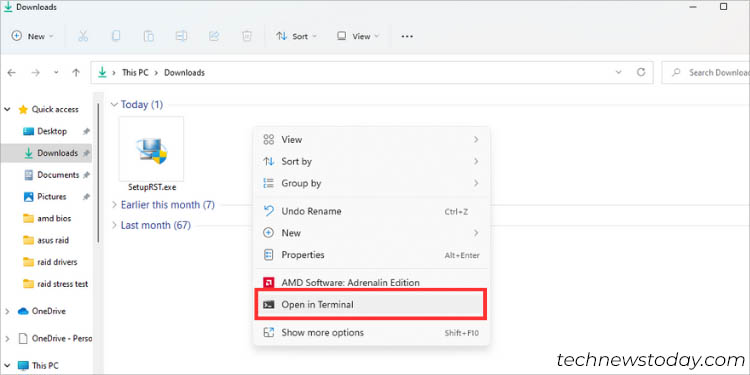Screen dimensions: 750x375
Task: Select Open in Terminal from context menu
Action: point(371,304)
